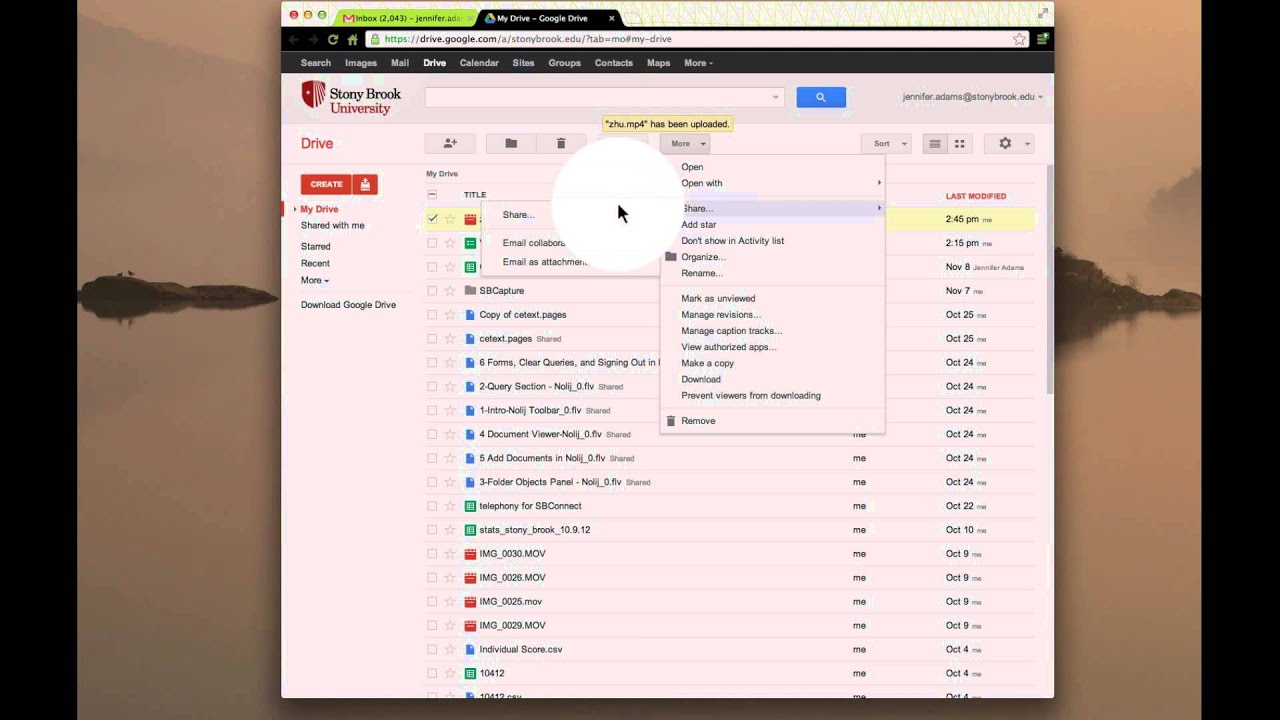This screenshot has height=720, width=1280.
Task: Click the folder icon beside Organize
Action: [671, 257]
